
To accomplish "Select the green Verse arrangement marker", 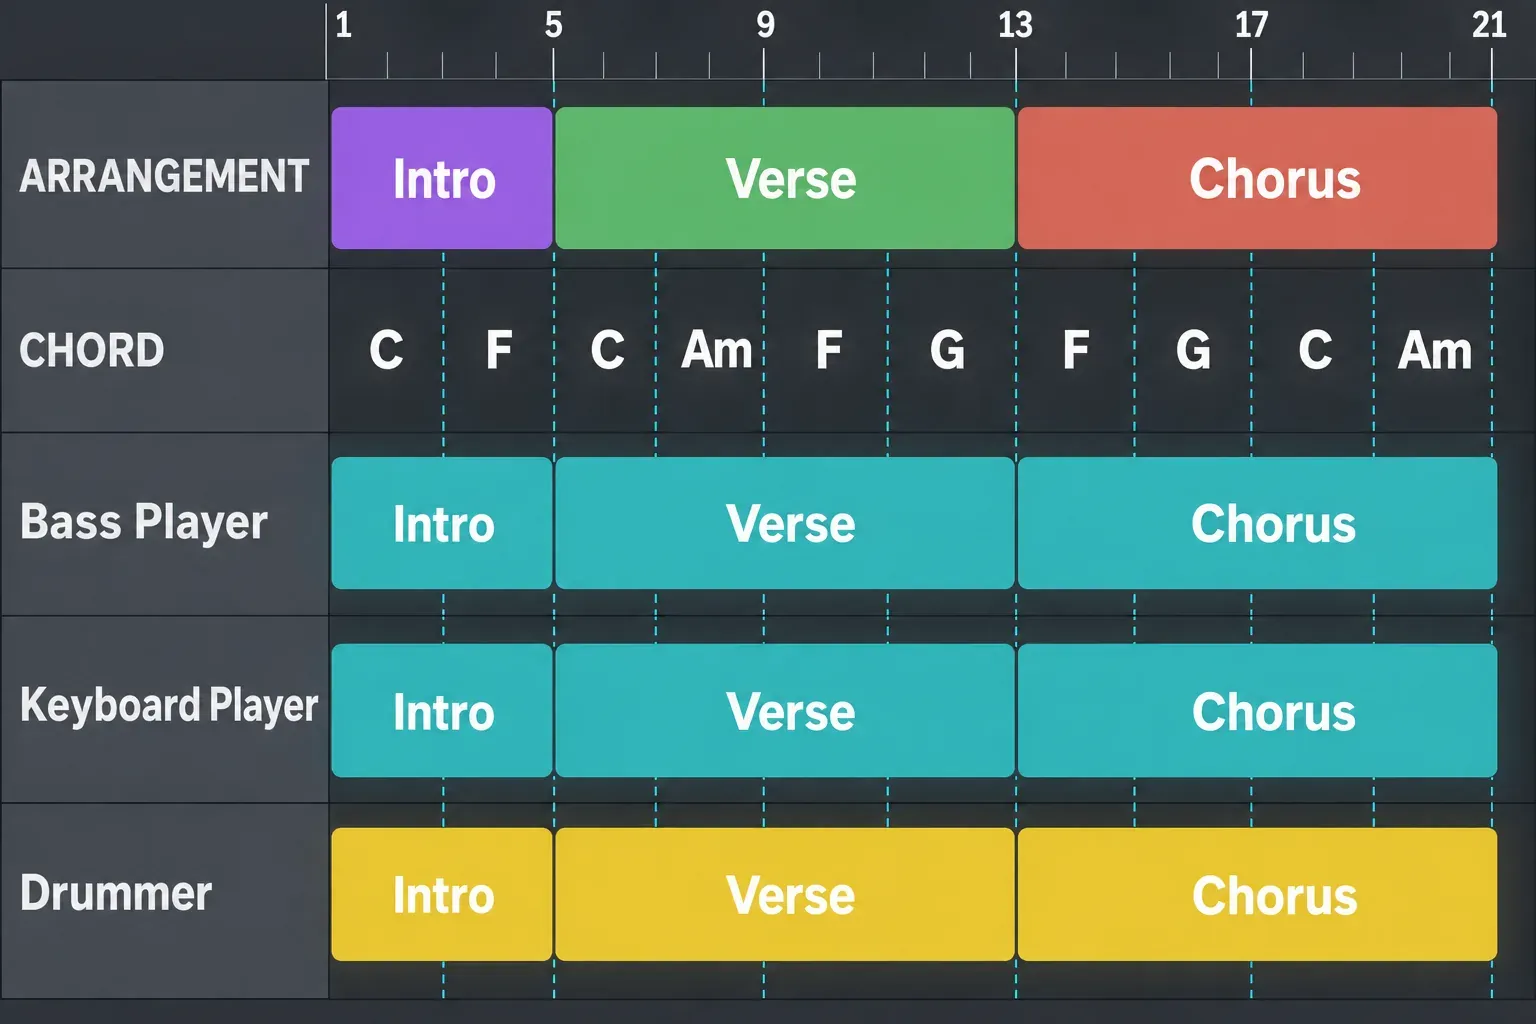I will 785,178.
